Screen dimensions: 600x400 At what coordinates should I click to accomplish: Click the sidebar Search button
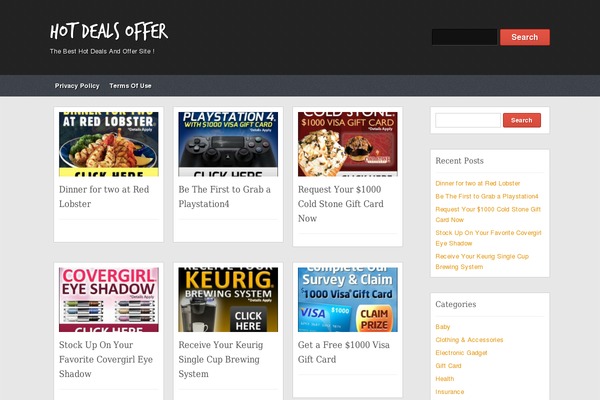(x=522, y=120)
